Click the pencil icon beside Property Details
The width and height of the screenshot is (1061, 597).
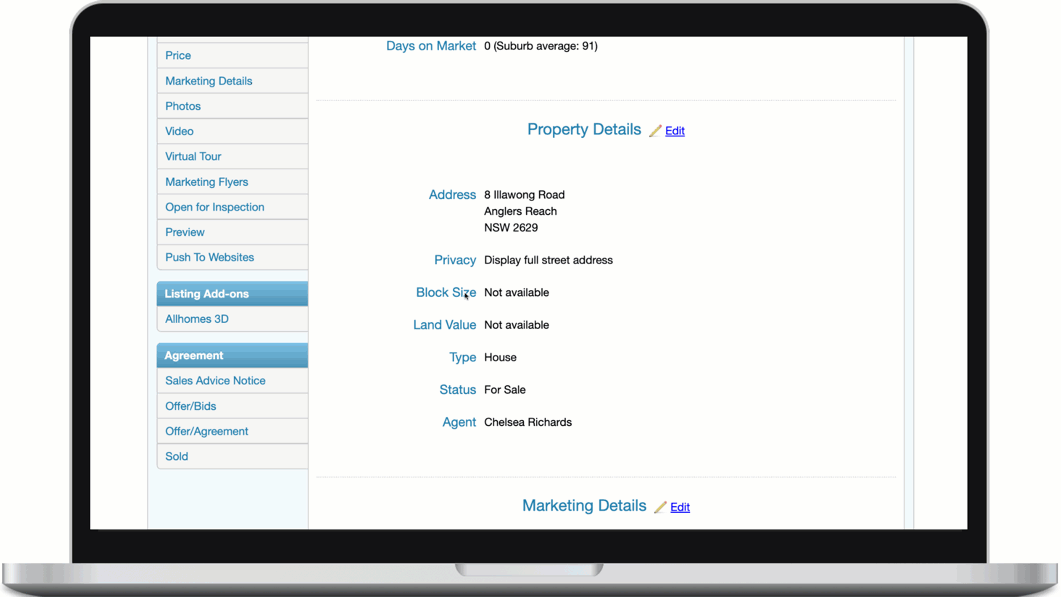[x=655, y=131]
